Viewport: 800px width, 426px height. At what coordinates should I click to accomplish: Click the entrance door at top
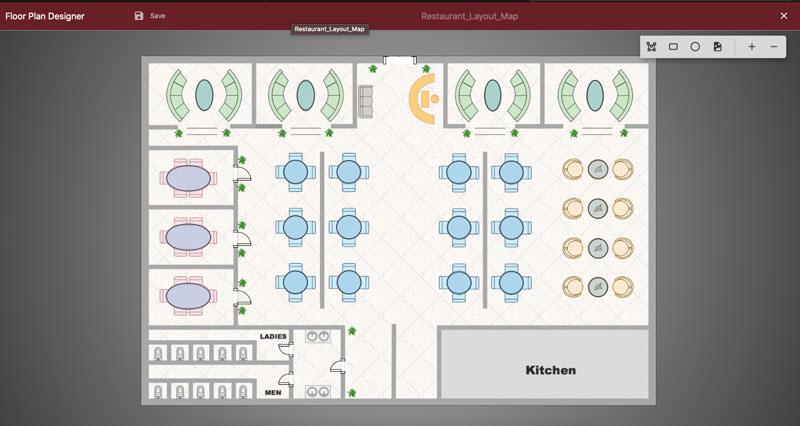[399, 61]
